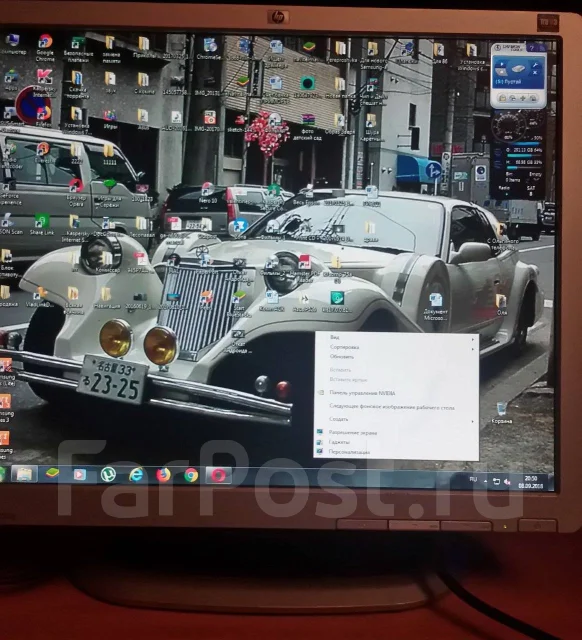Expand the Вид submenu

[x=396, y=338]
